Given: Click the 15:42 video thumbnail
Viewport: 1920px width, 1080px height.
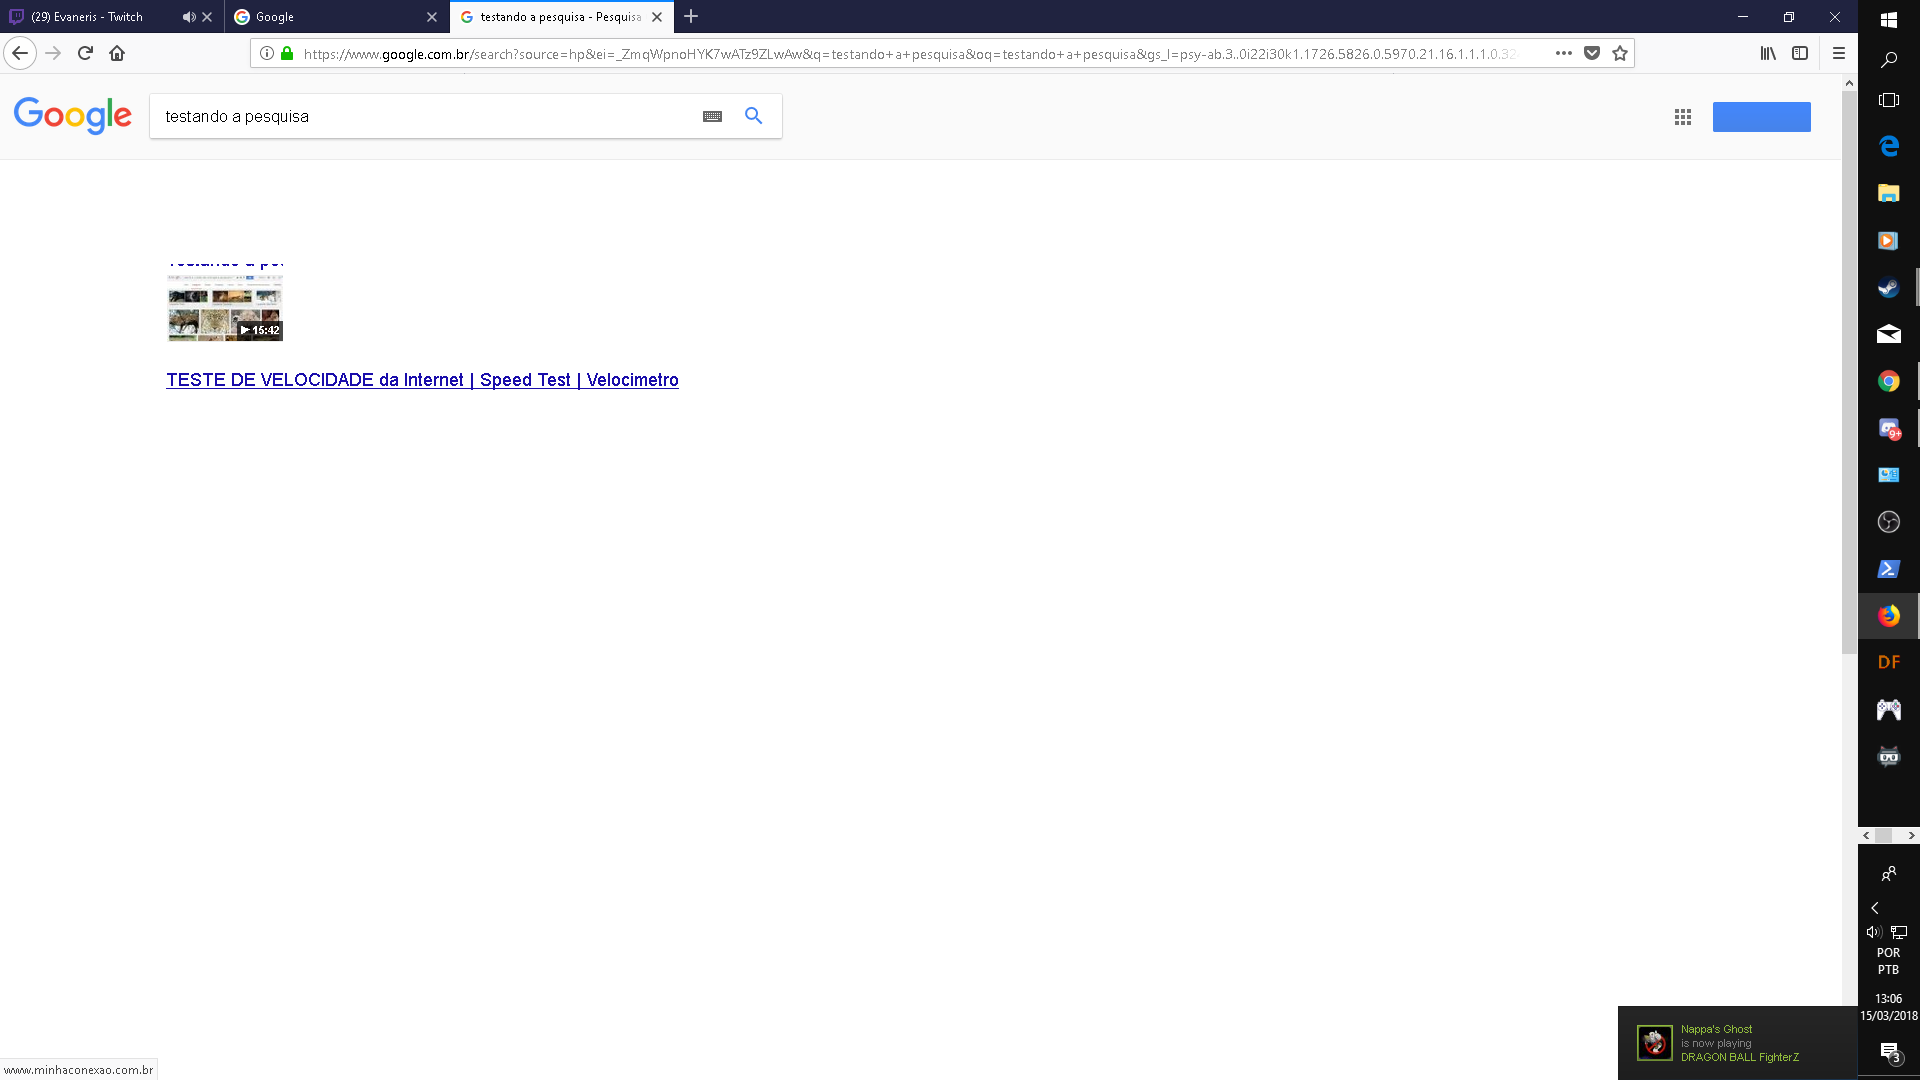Looking at the screenshot, I should click(x=225, y=309).
